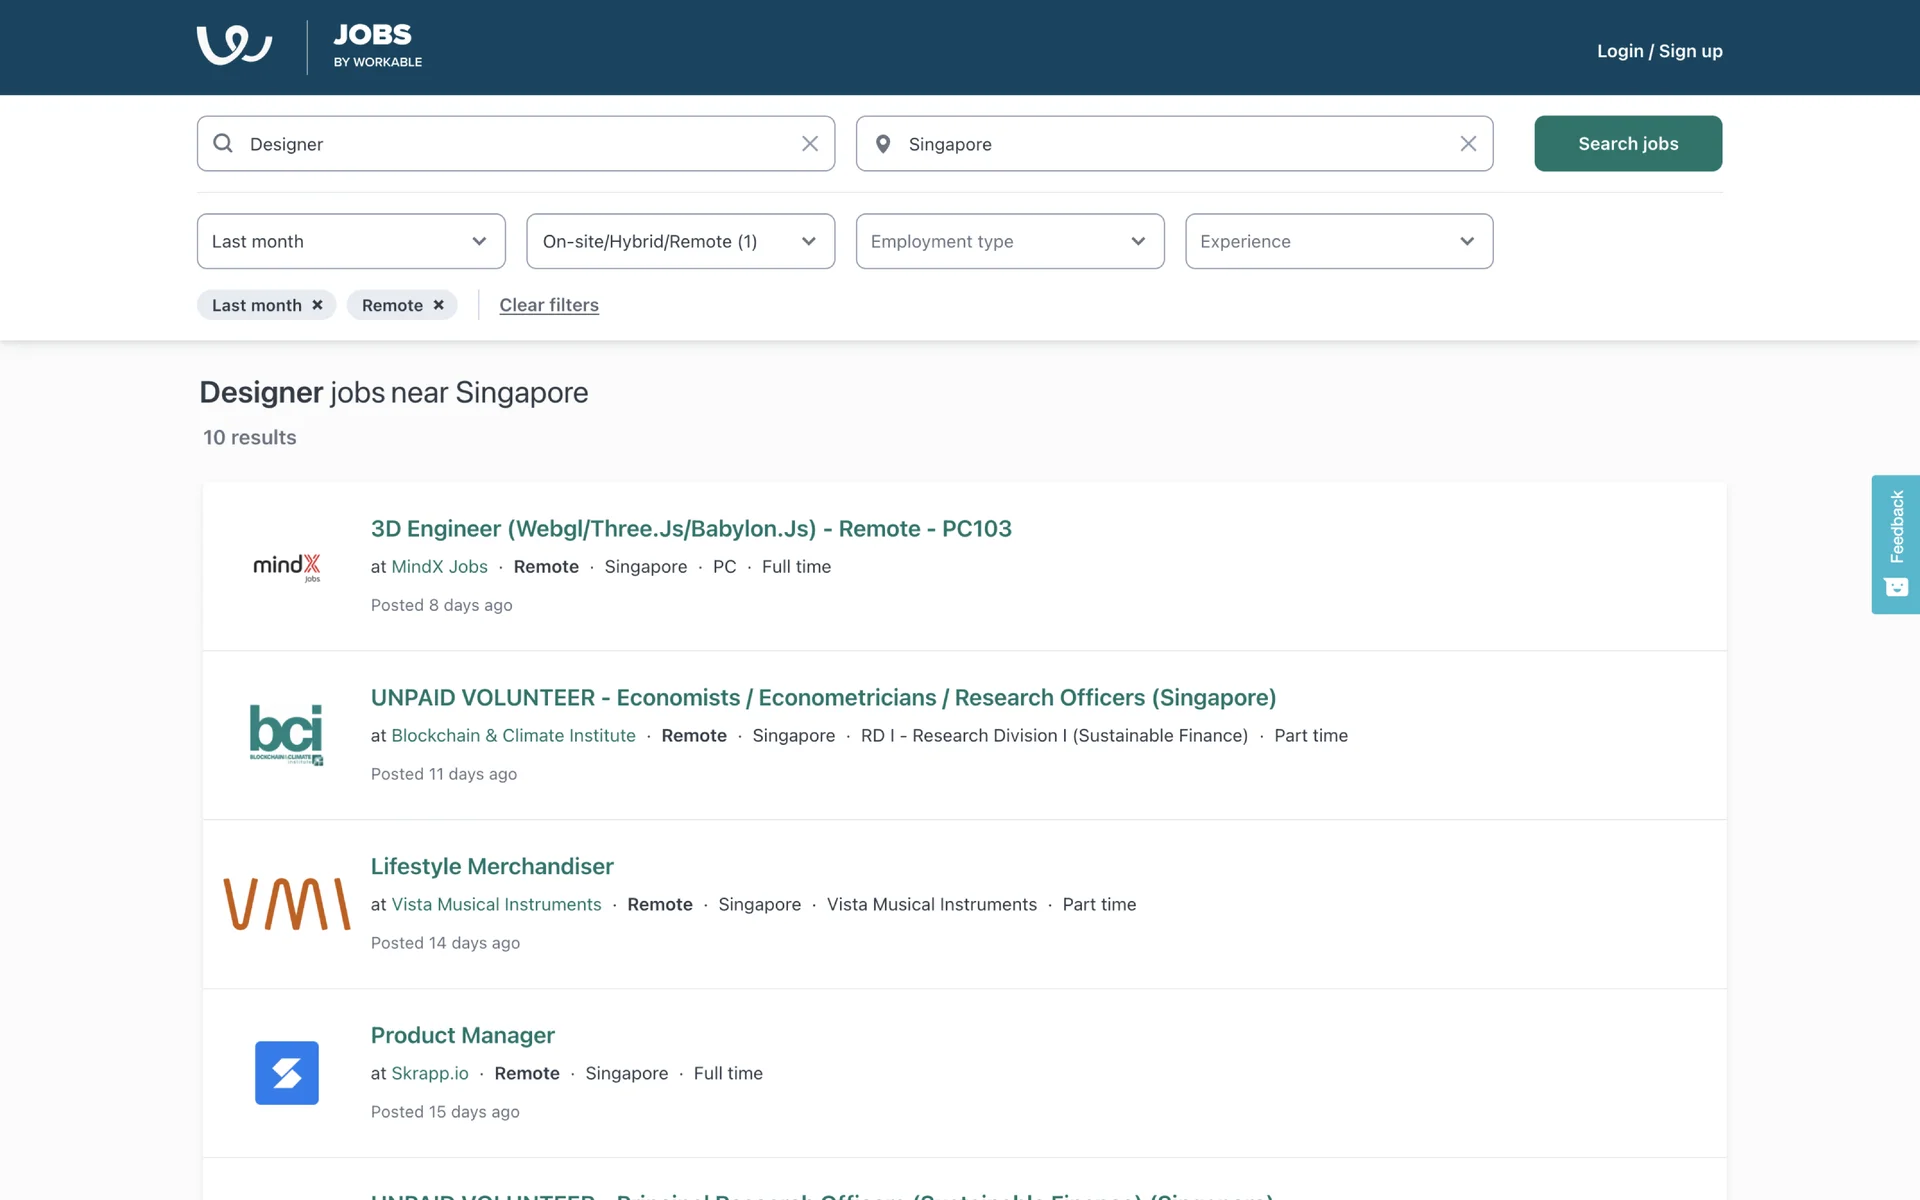
Task: Open the Lifestyle Merchandiser job listing
Action: click(492, 866)
